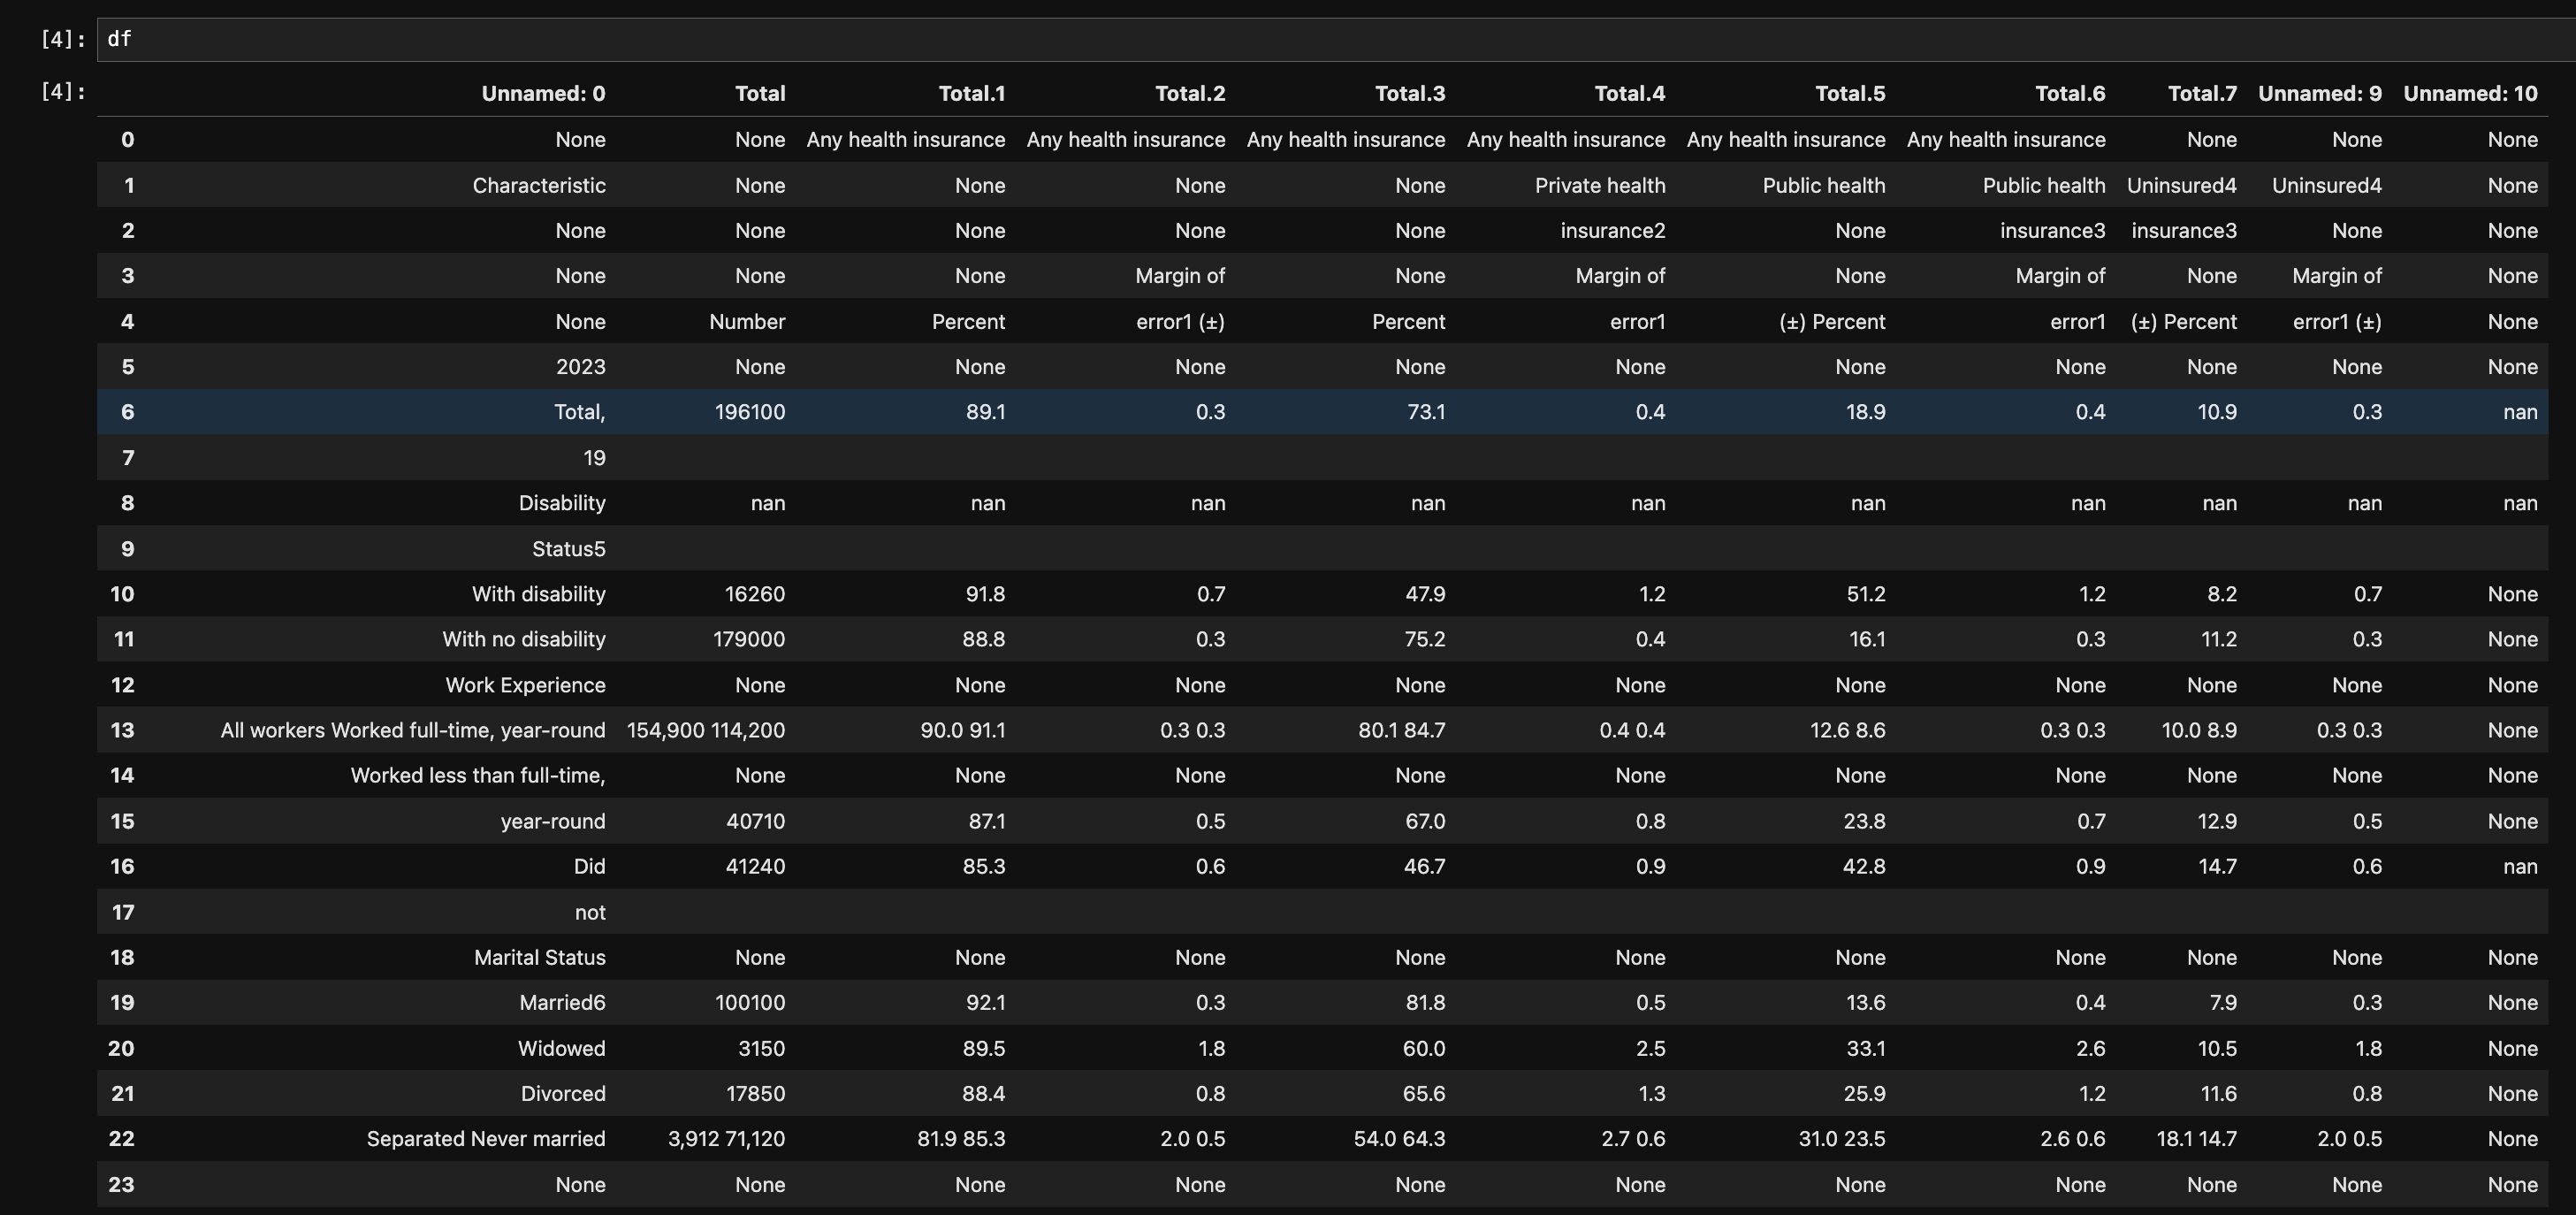Click the Widowed row label
The height and width of the screenshot is (1215, 2576).
point(562,1048)
